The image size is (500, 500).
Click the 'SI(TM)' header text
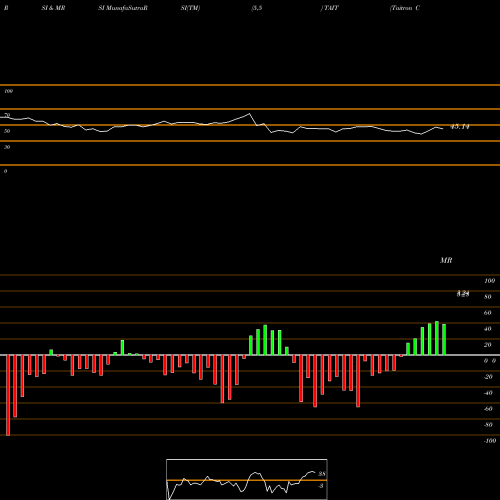(190, 8)
